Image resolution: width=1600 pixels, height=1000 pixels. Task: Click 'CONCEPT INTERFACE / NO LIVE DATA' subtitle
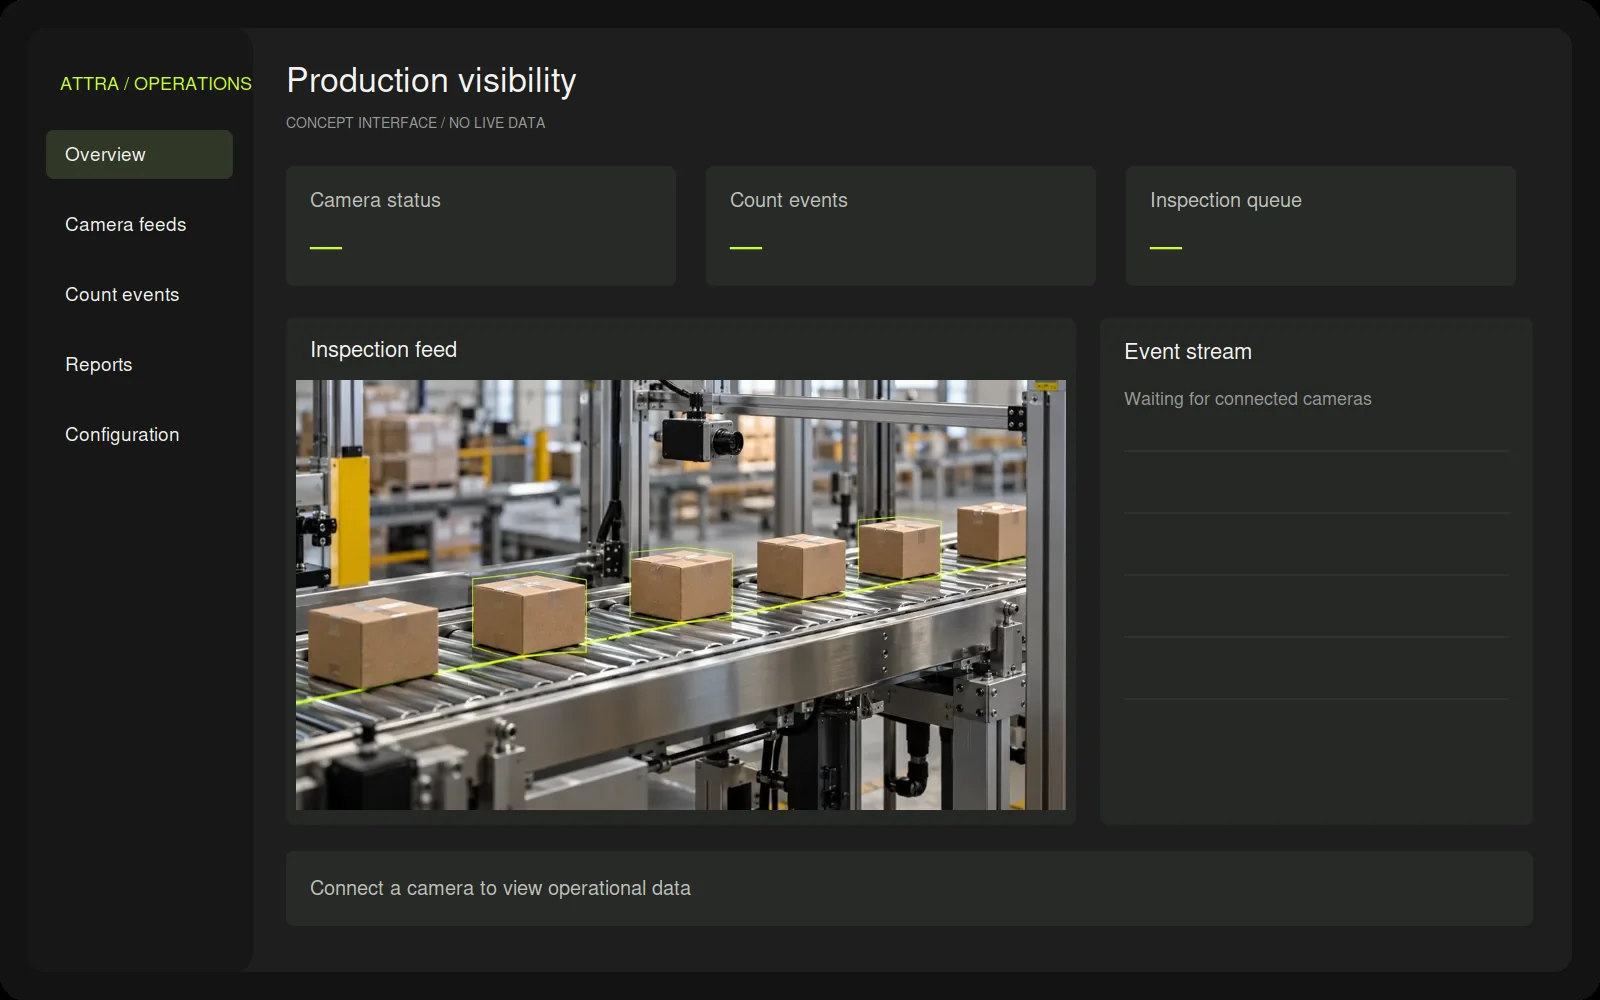[416, 123]
